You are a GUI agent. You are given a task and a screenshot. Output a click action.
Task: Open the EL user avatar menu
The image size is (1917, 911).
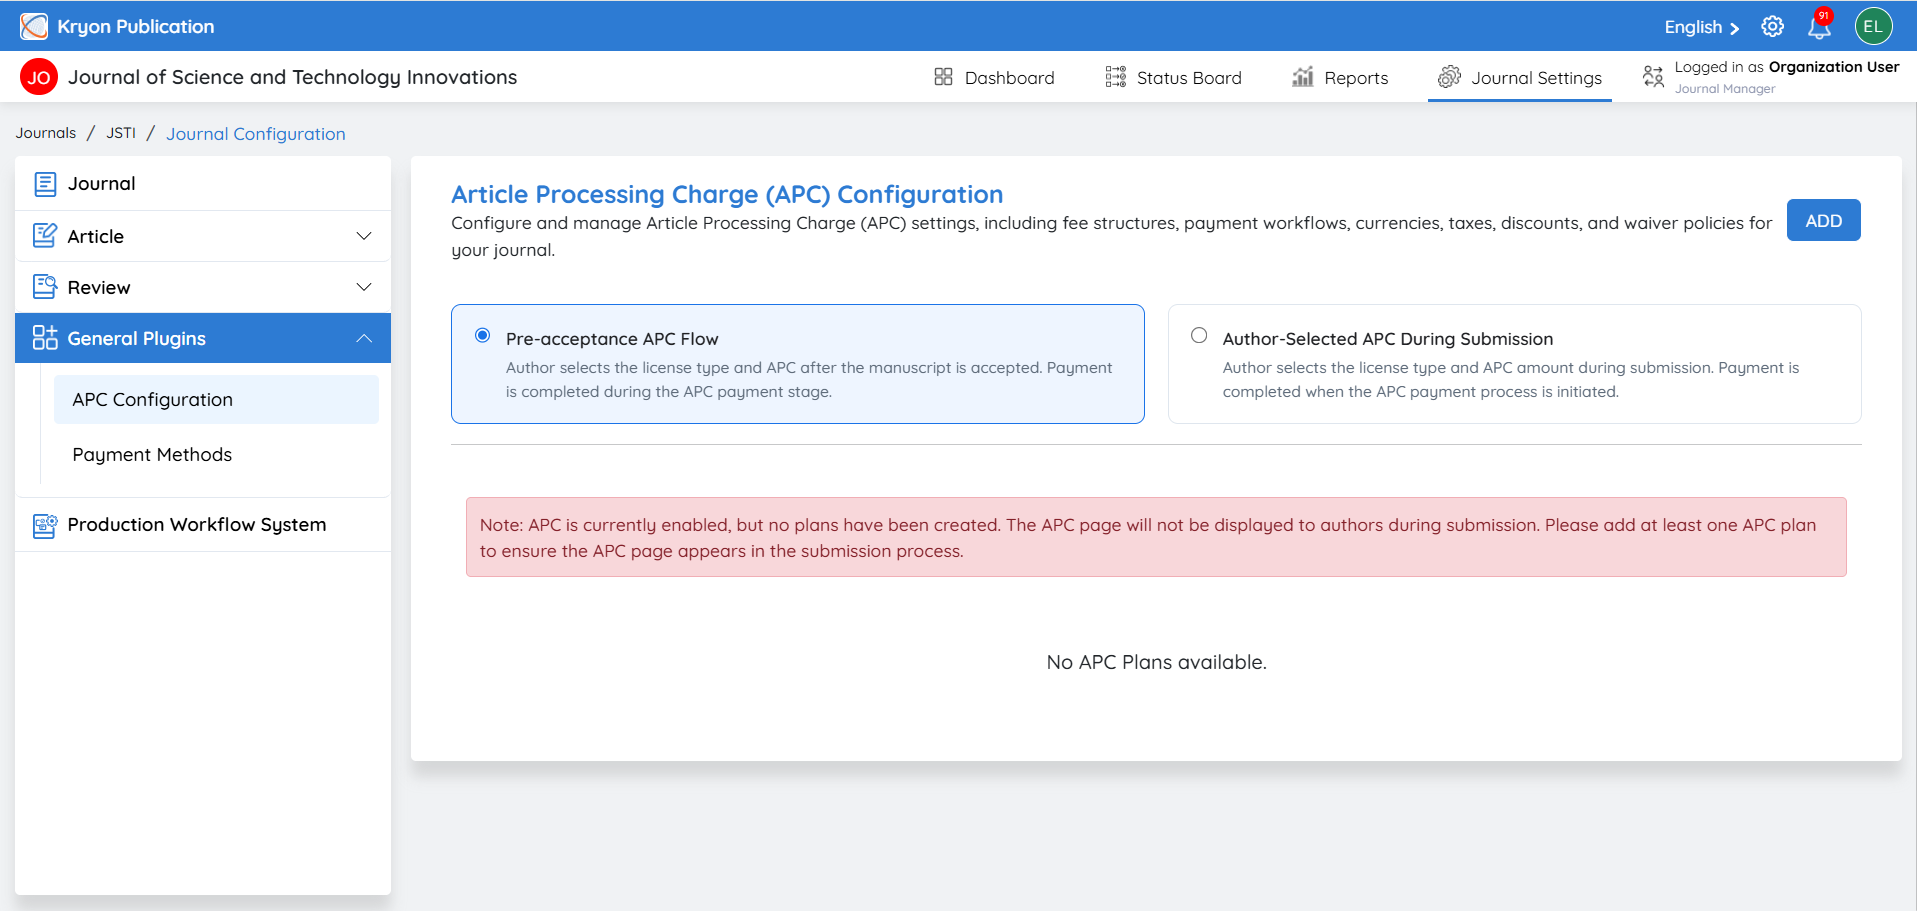[x=1873, y=27]
